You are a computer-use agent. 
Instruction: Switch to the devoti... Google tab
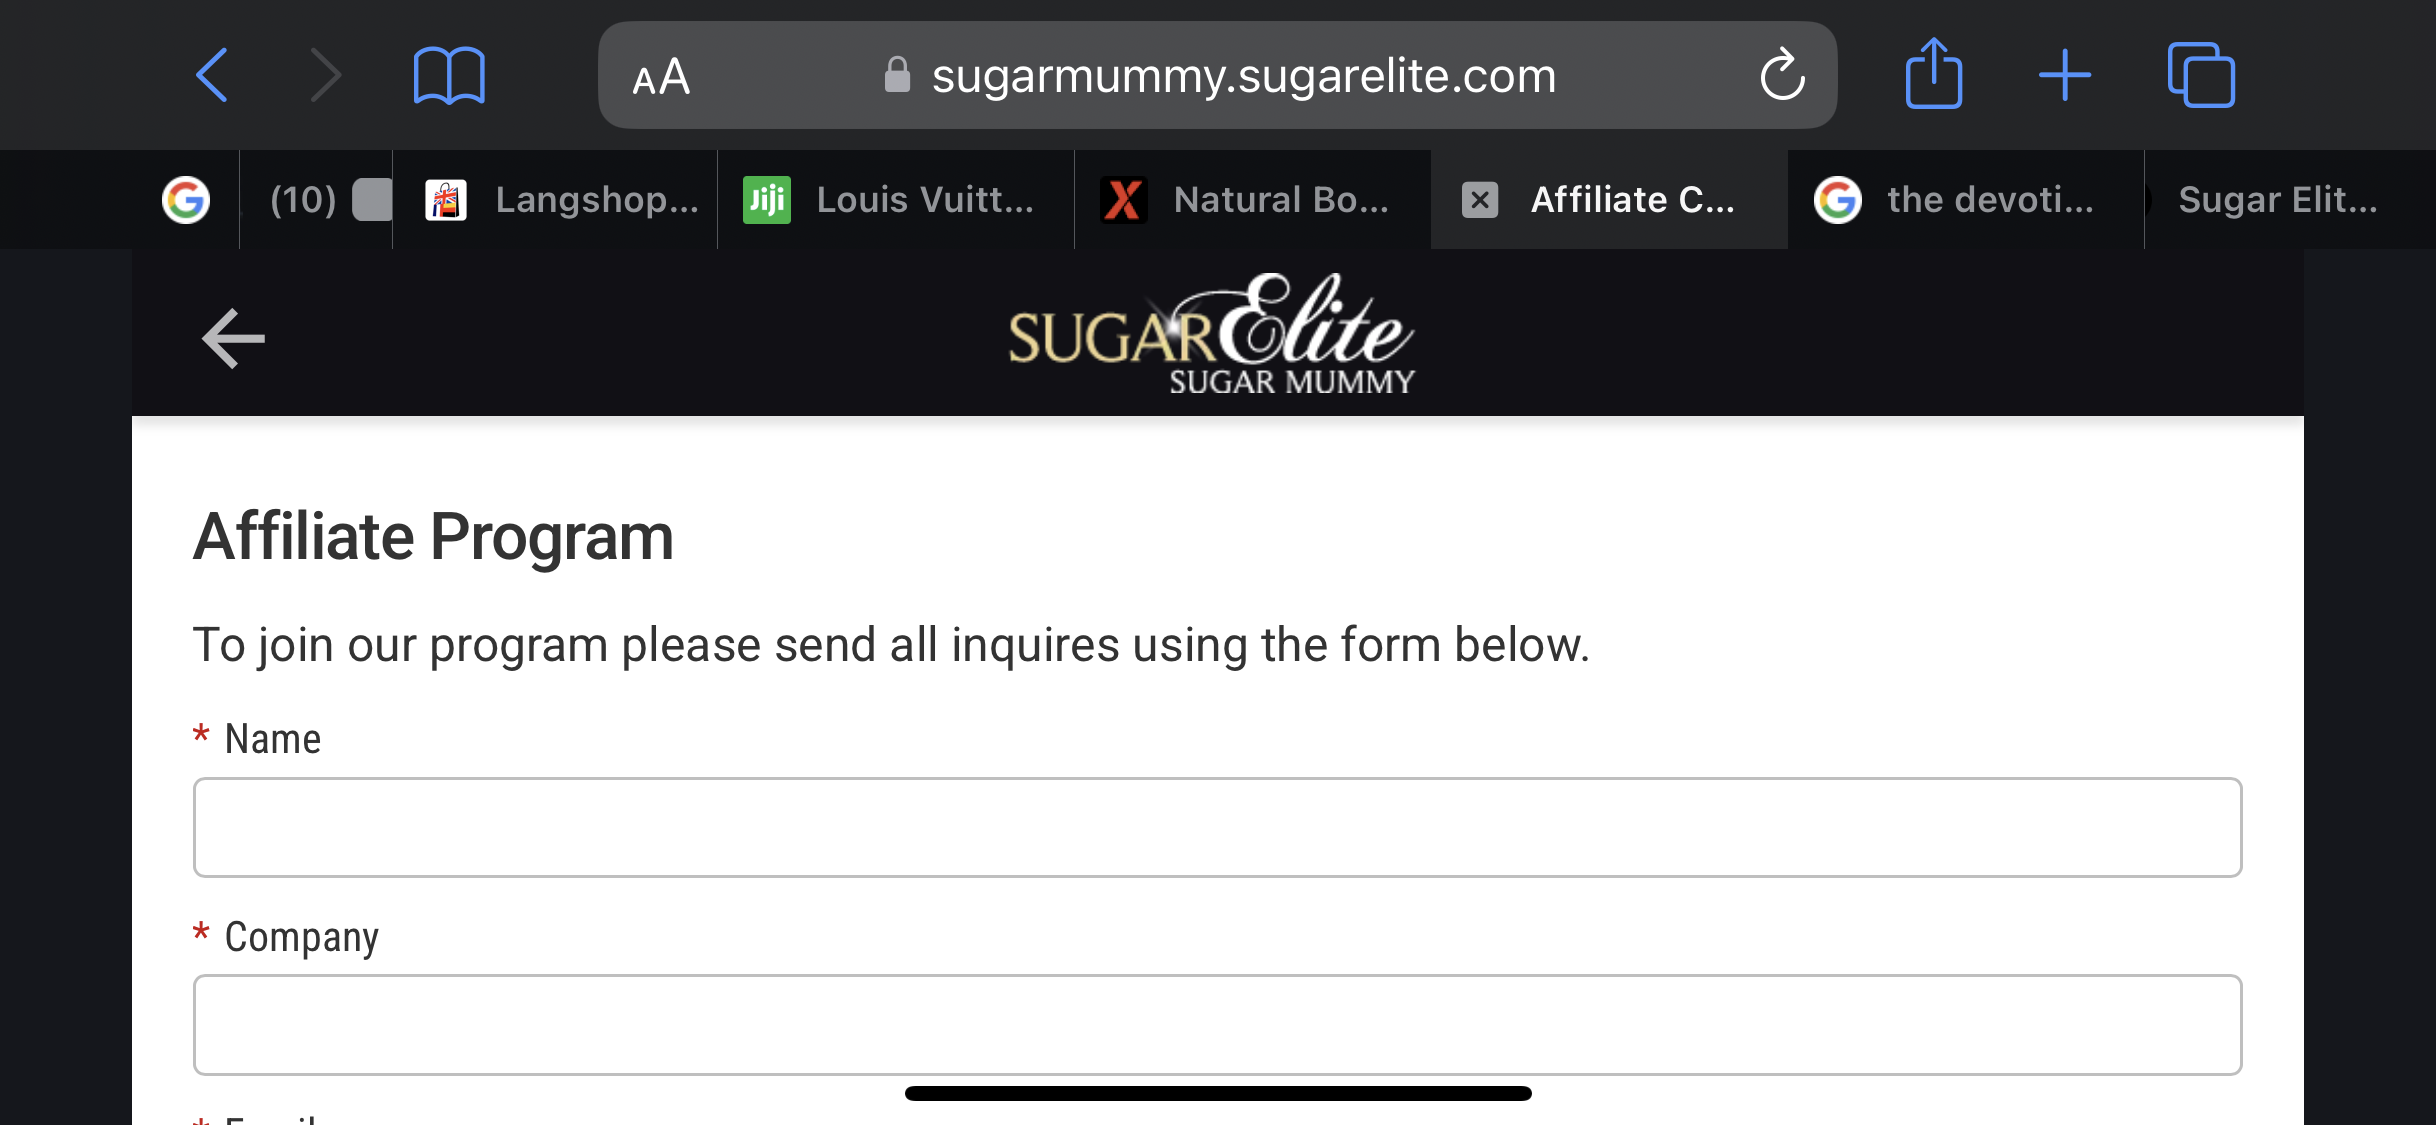tap(1966, 200)
